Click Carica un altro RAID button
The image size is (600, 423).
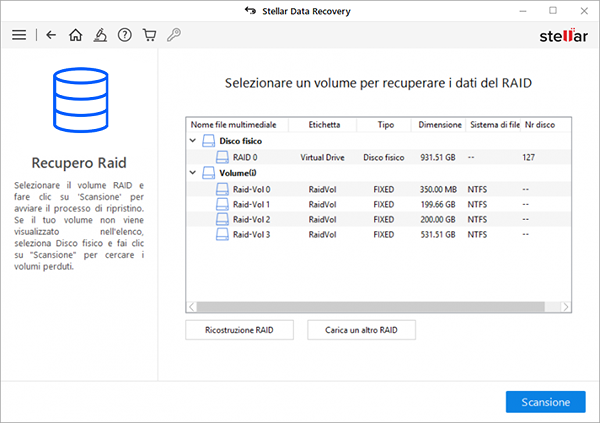(361, 330)
